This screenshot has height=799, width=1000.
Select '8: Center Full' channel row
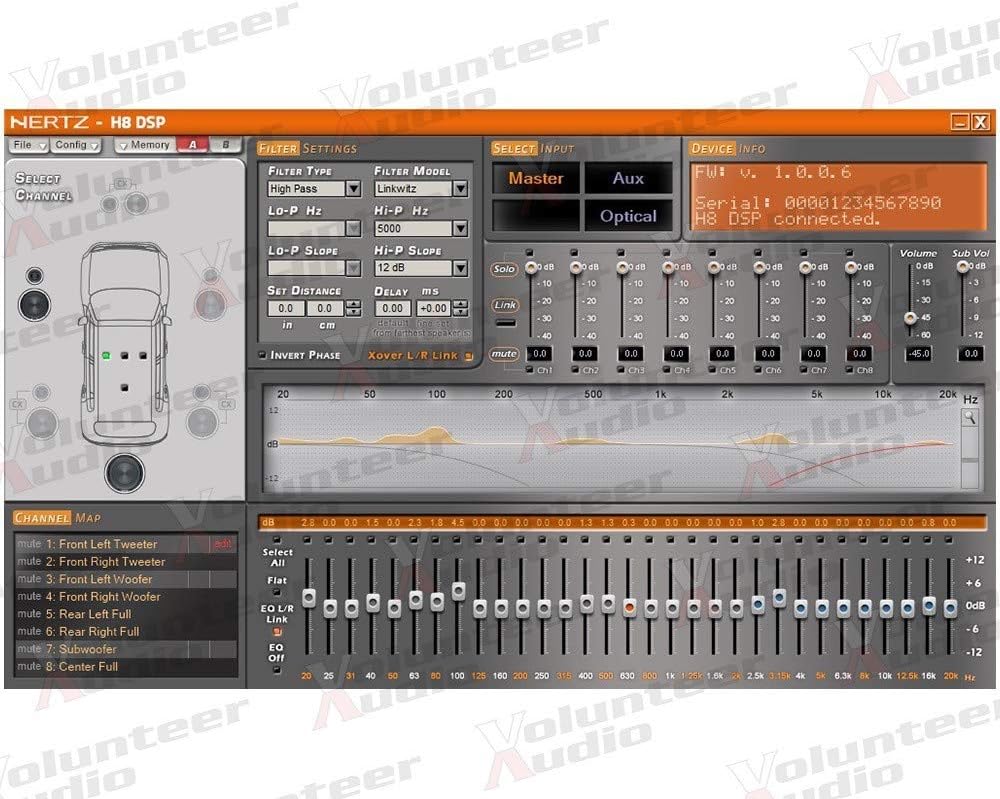(x=126, y=666)
